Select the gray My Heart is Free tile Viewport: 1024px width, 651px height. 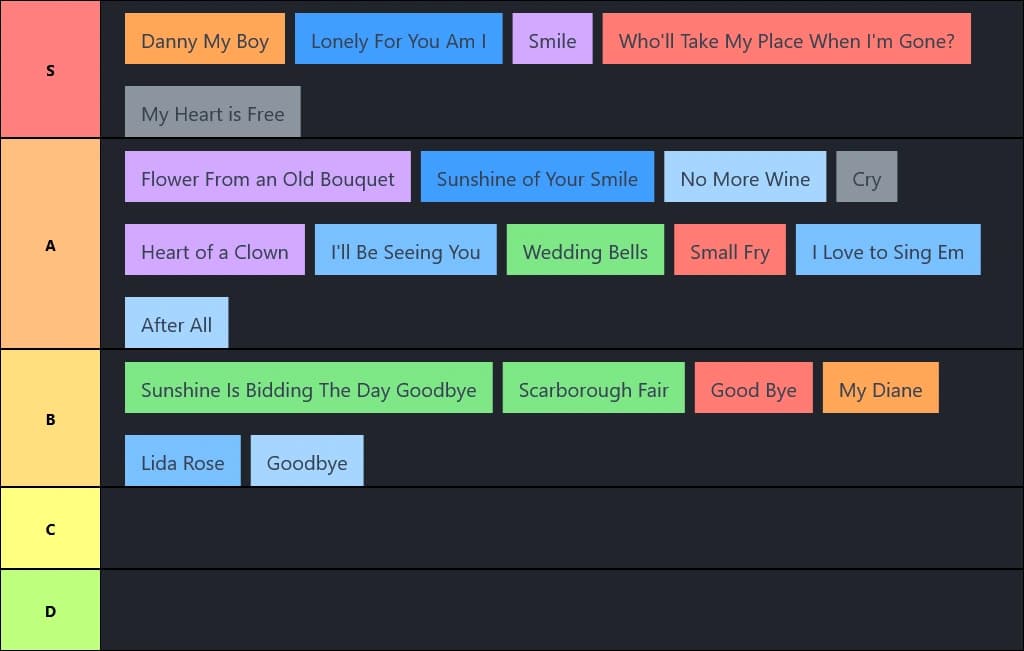[212, 112]
